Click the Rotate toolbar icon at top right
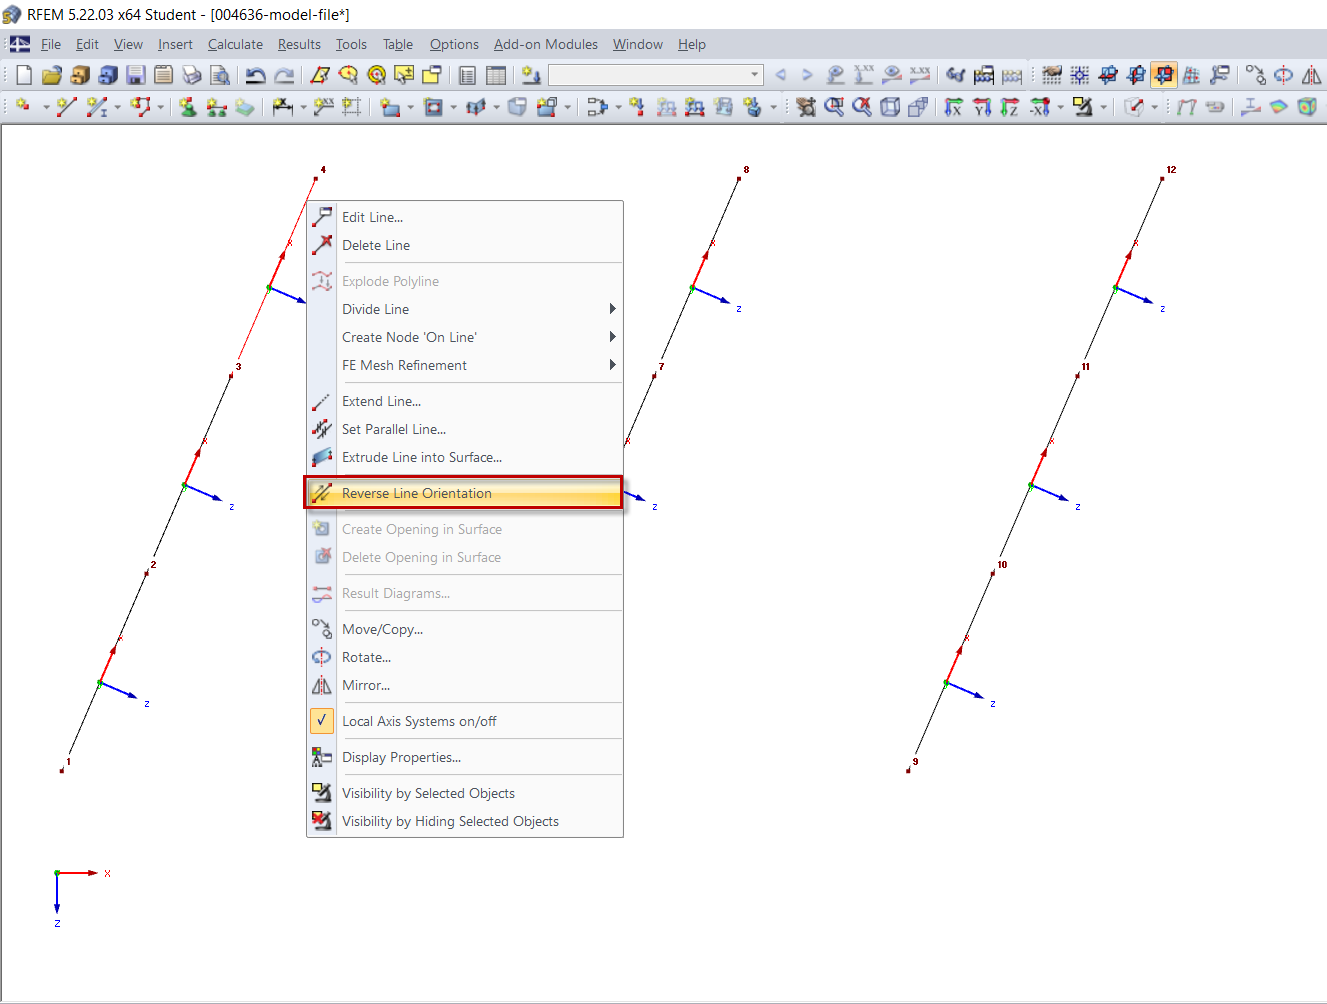This screenshot has width=1327, height=1004. pyautogui.click(x=1284, y=75)
